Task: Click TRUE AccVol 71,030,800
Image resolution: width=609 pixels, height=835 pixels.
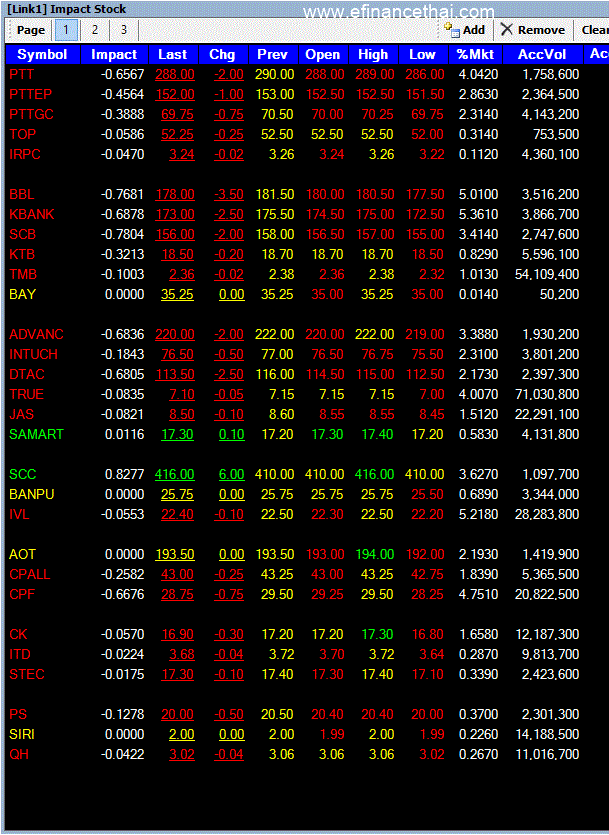Action: click(547, 395)
